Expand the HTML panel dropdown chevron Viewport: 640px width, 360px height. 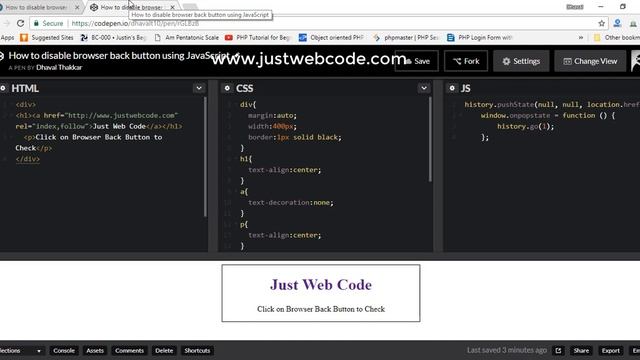199,88
